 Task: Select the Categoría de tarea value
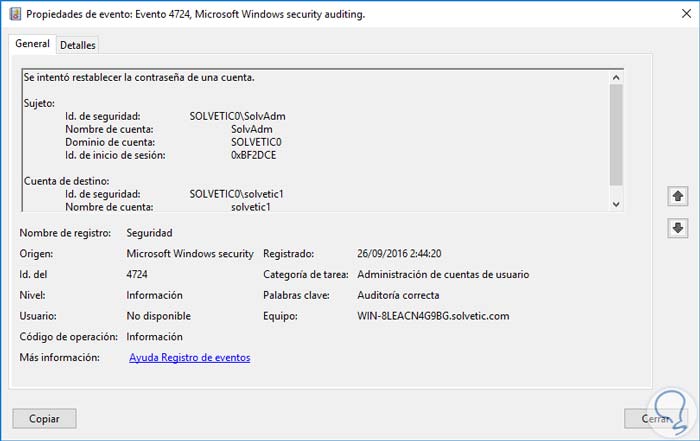pos(443,274)
